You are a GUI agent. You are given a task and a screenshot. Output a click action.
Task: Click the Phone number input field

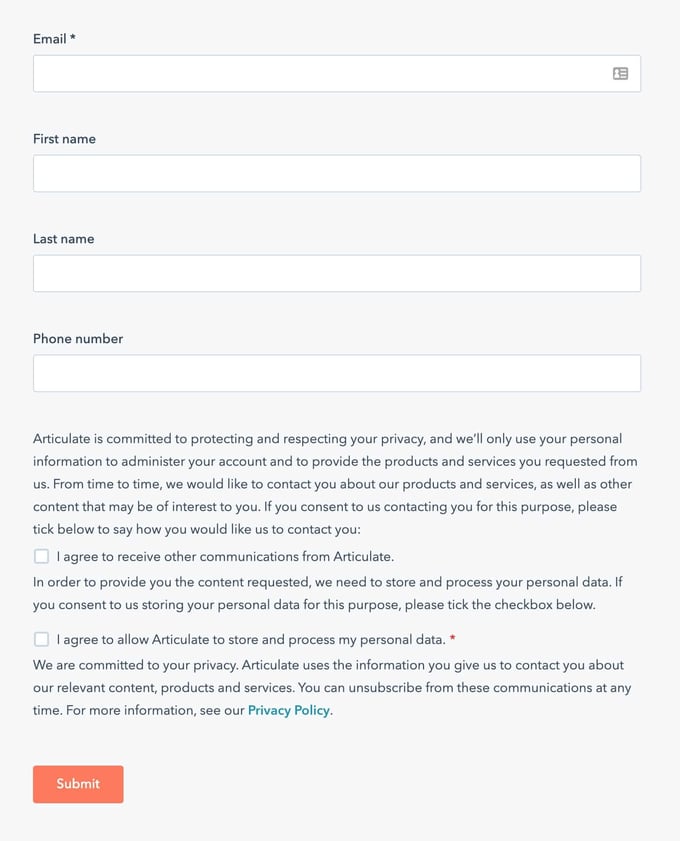300,372
